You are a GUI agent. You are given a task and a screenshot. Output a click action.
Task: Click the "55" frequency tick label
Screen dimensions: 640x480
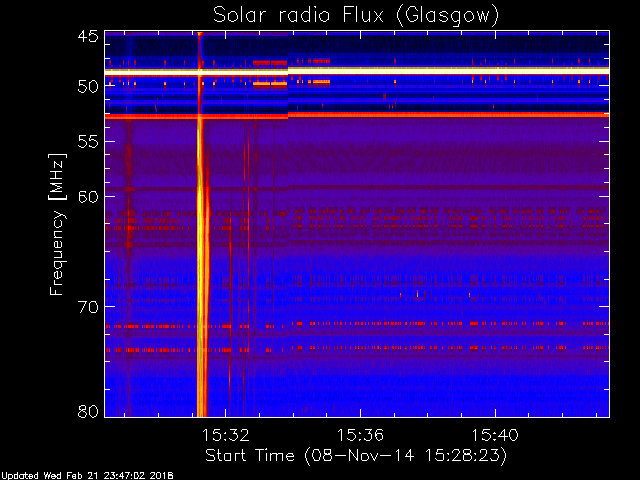[x=88, y=142]
